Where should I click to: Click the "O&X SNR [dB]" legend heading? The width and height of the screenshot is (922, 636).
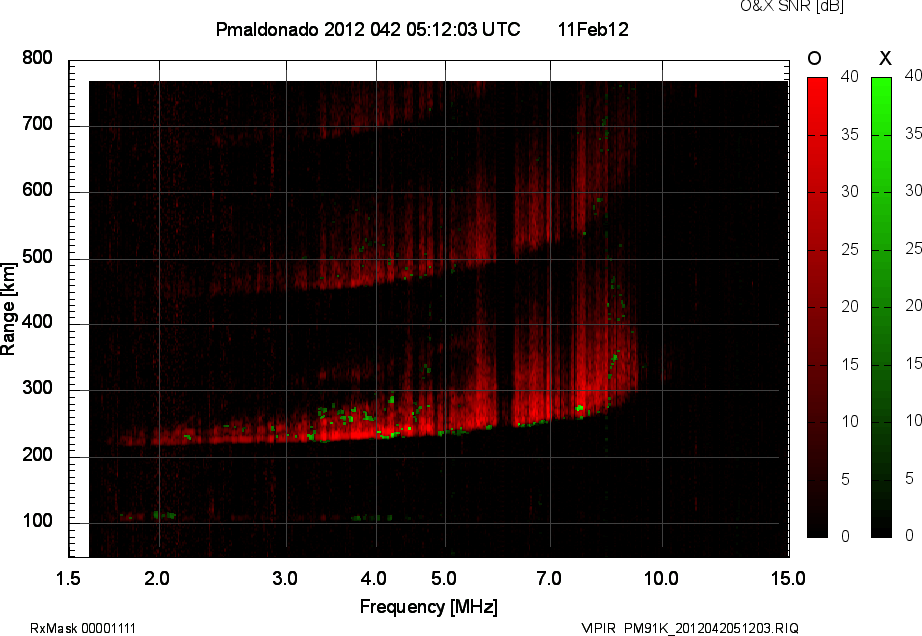(777, 6)
